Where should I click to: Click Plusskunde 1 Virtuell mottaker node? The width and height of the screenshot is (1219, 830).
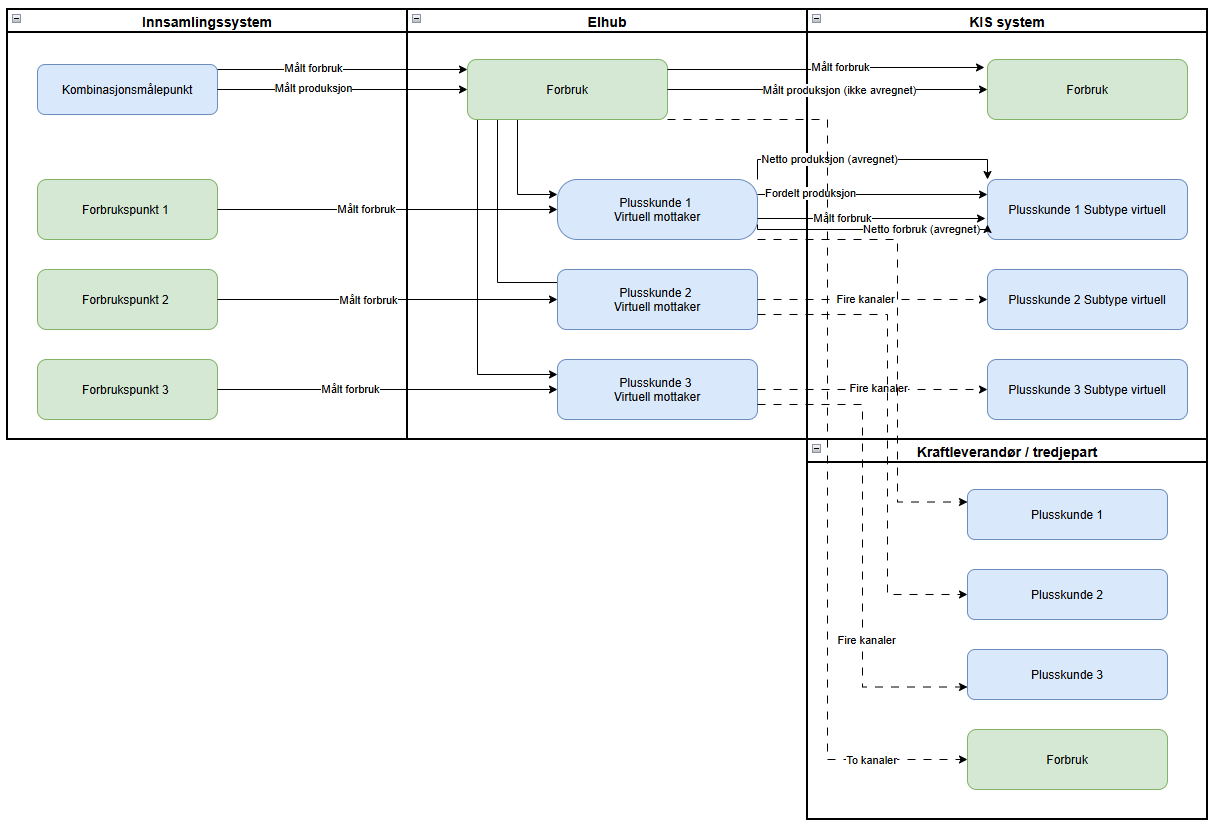[x=657, y=210]
